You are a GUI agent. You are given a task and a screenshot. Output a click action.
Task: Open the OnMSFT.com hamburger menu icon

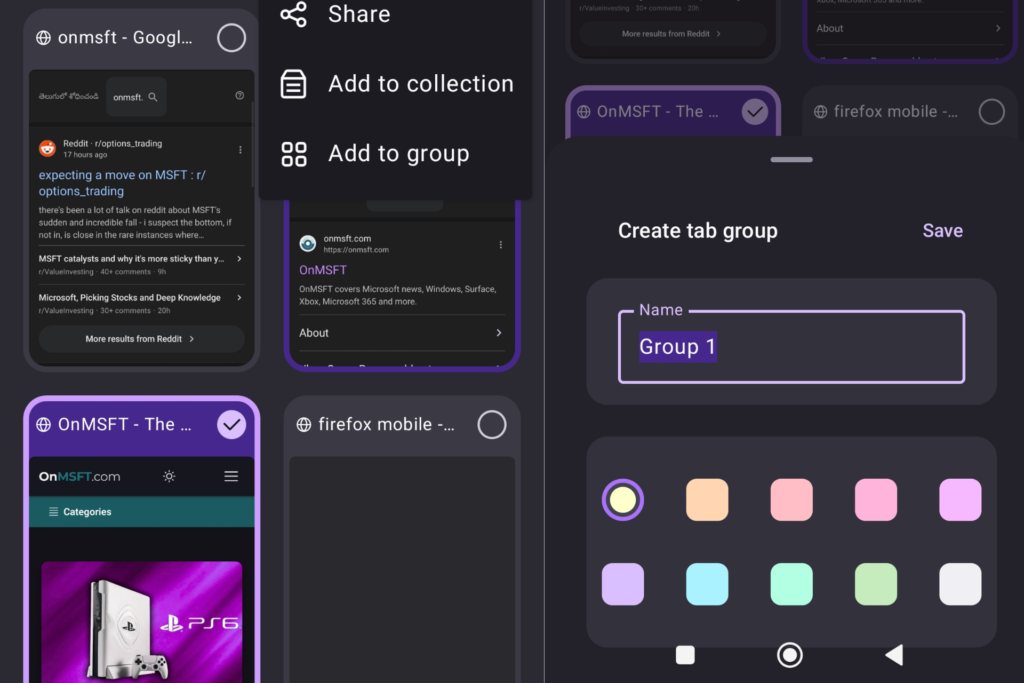tap(231, 476)
